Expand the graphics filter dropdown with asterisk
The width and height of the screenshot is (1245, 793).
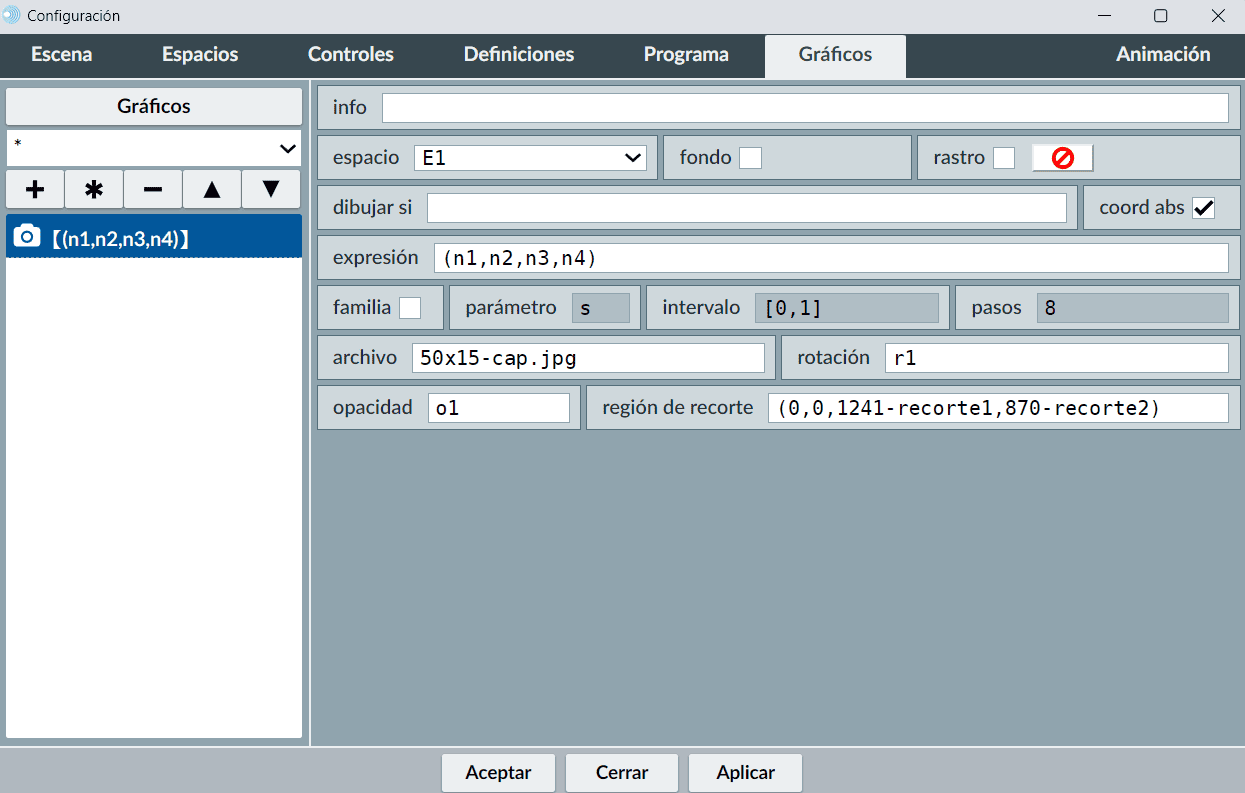point(154,148)
